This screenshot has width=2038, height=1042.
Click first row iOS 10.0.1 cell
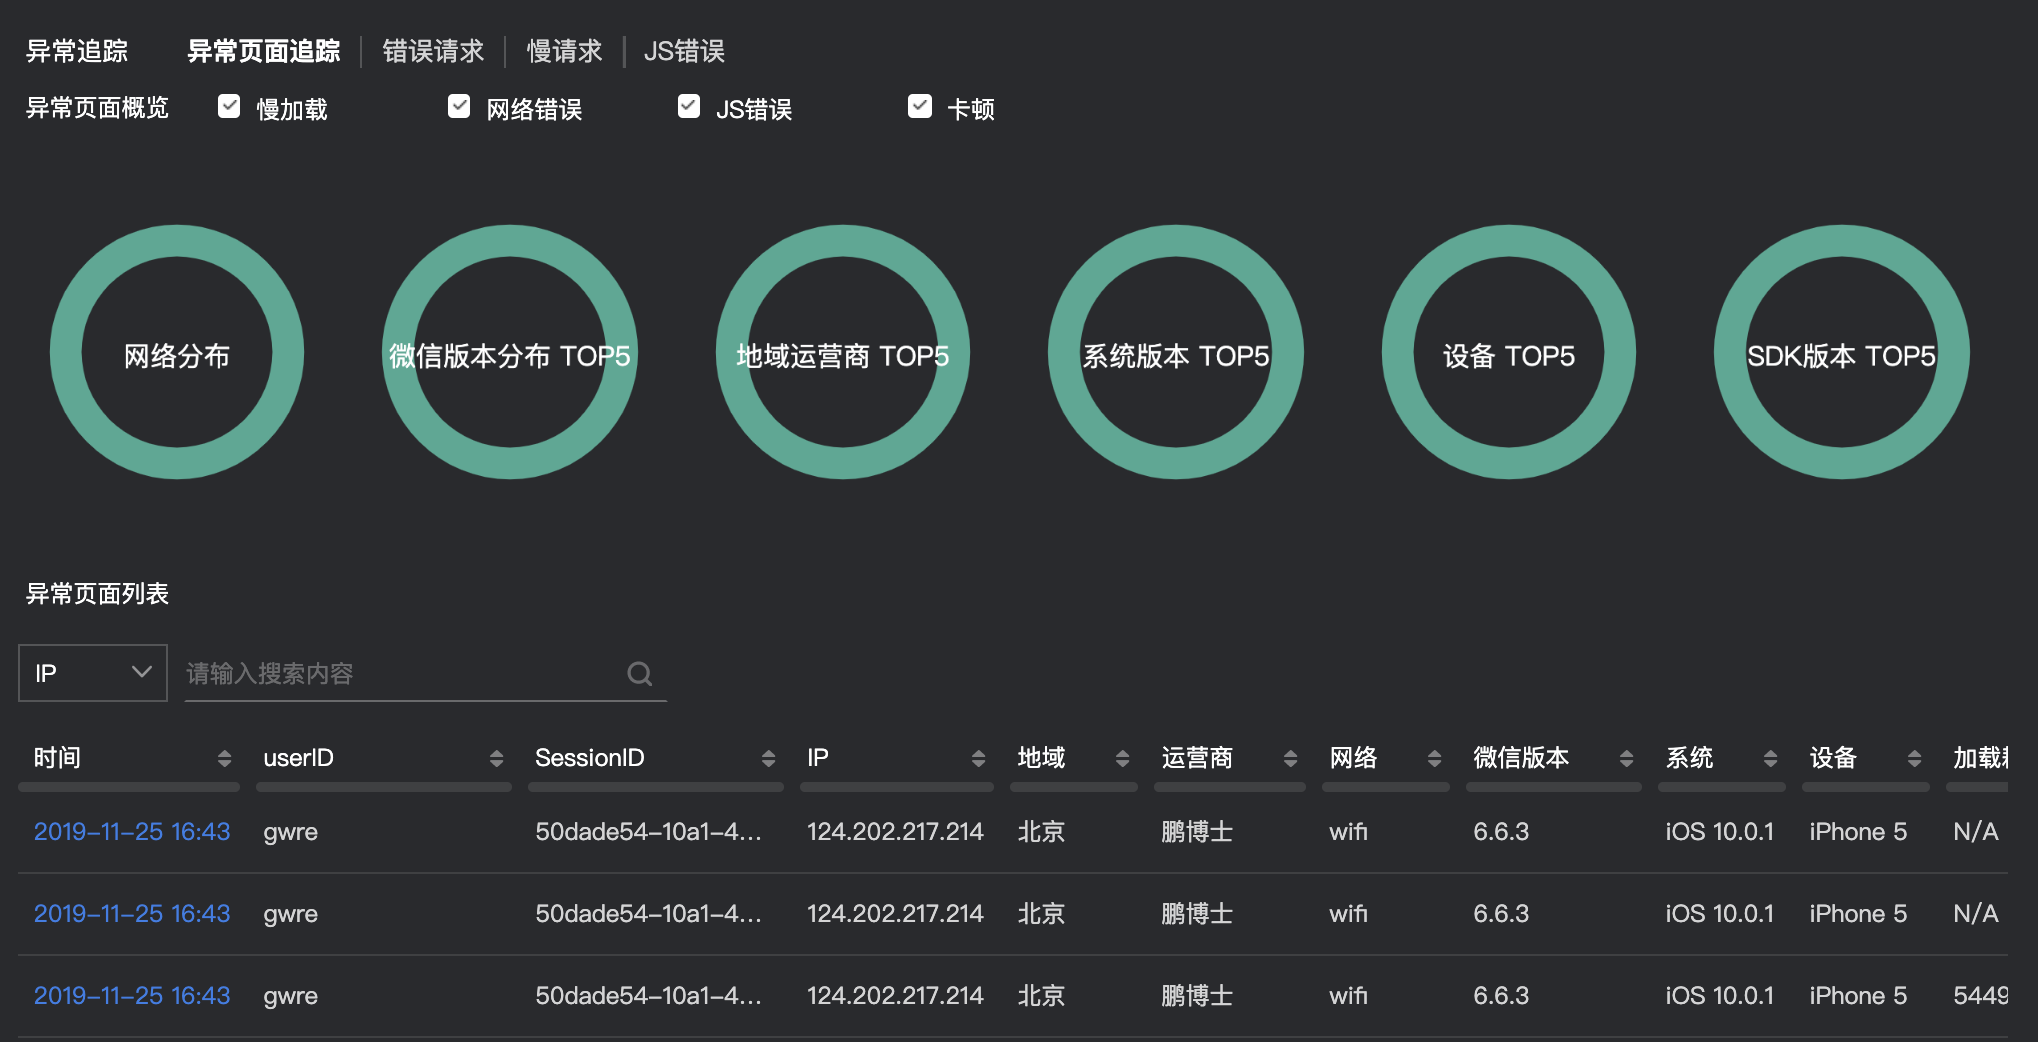[x=1719, y=832]
